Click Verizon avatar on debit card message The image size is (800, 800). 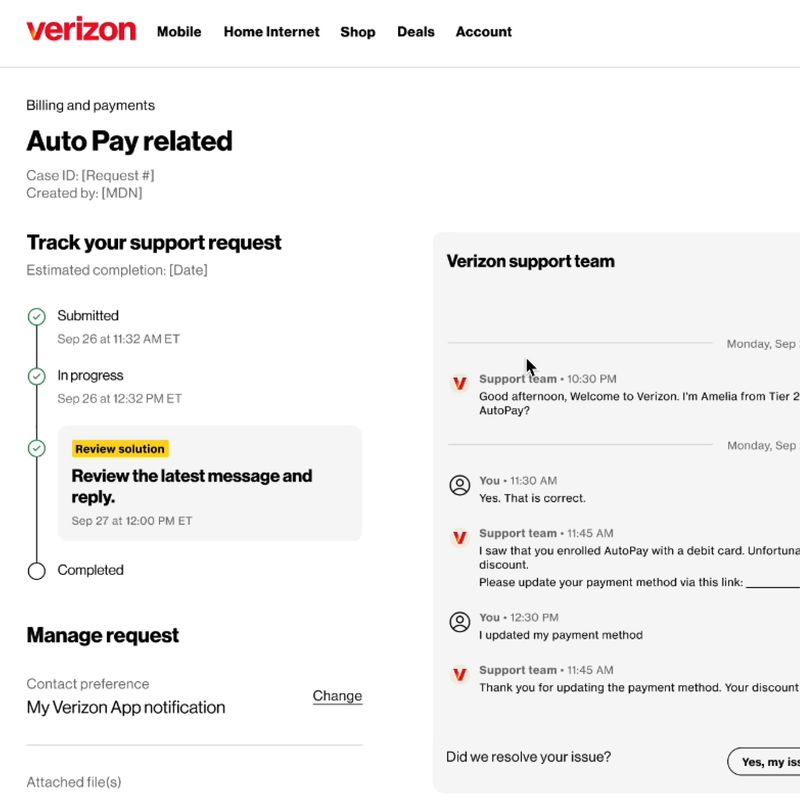(460, 538)
